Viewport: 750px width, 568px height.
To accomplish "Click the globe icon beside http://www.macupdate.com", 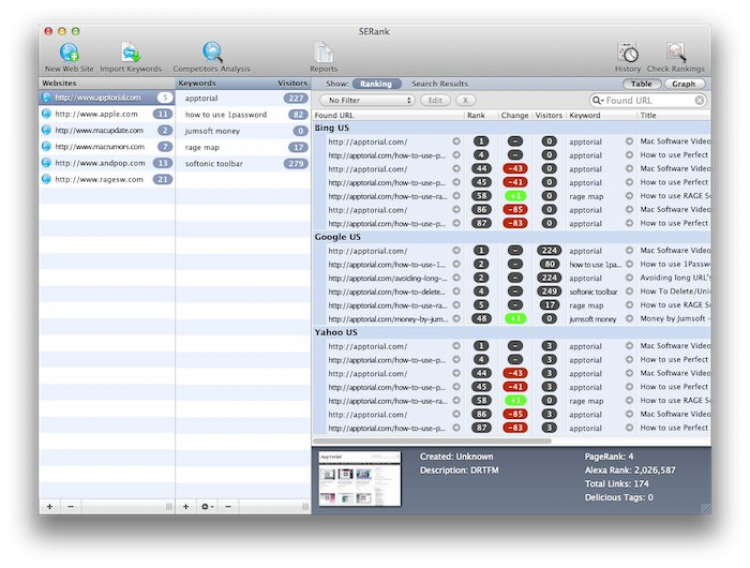I will click(46, 130).
